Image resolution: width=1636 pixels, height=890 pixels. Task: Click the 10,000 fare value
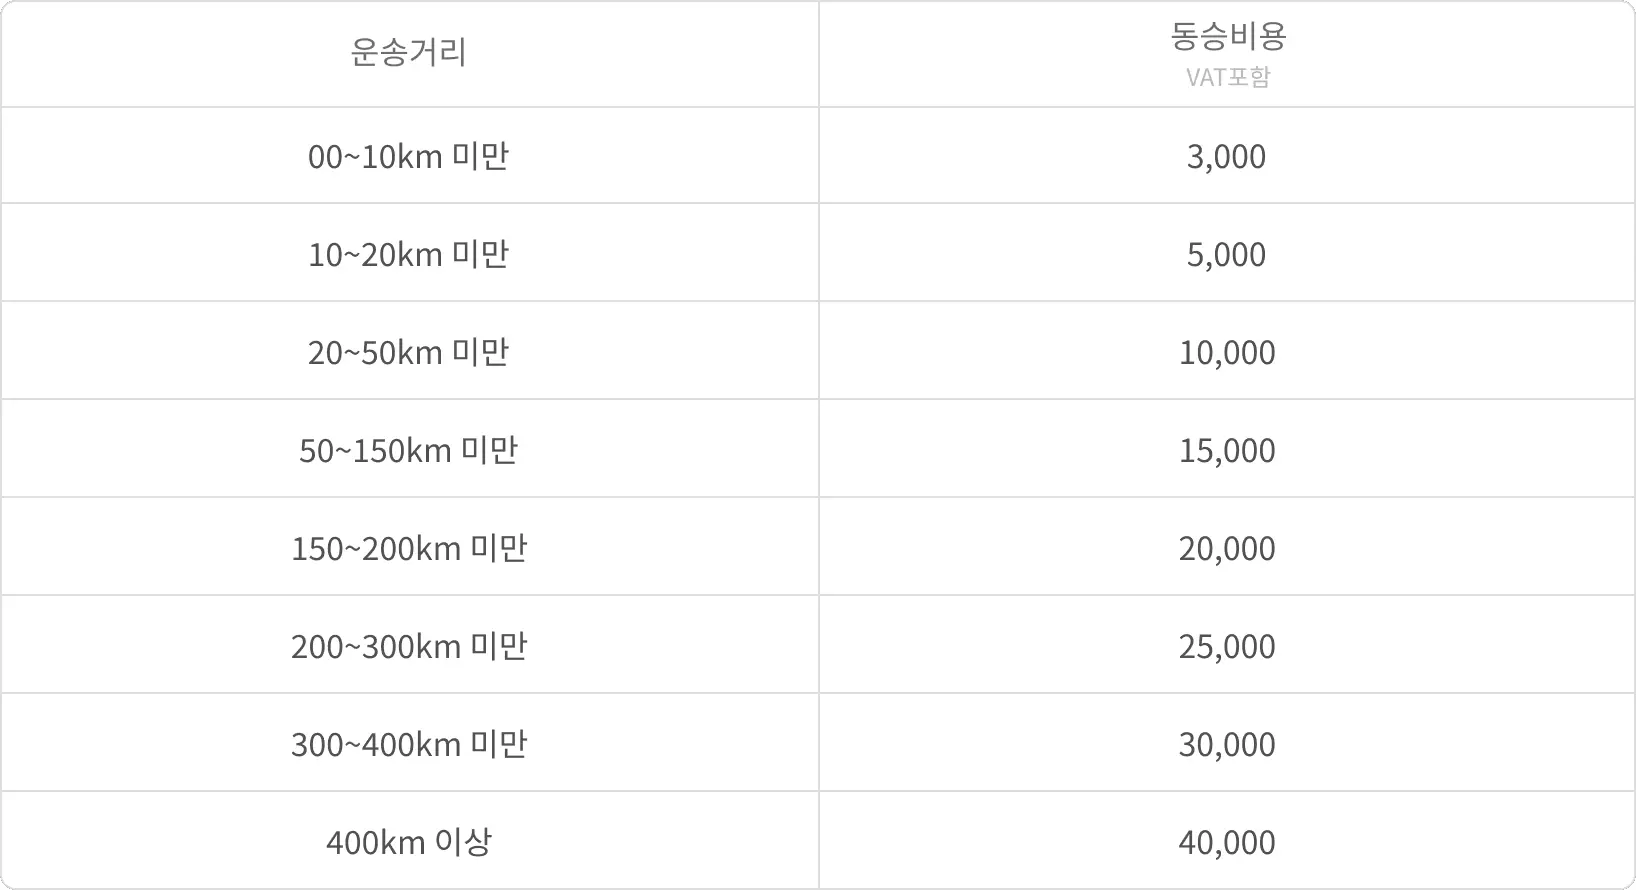[x=1227, y=352]
